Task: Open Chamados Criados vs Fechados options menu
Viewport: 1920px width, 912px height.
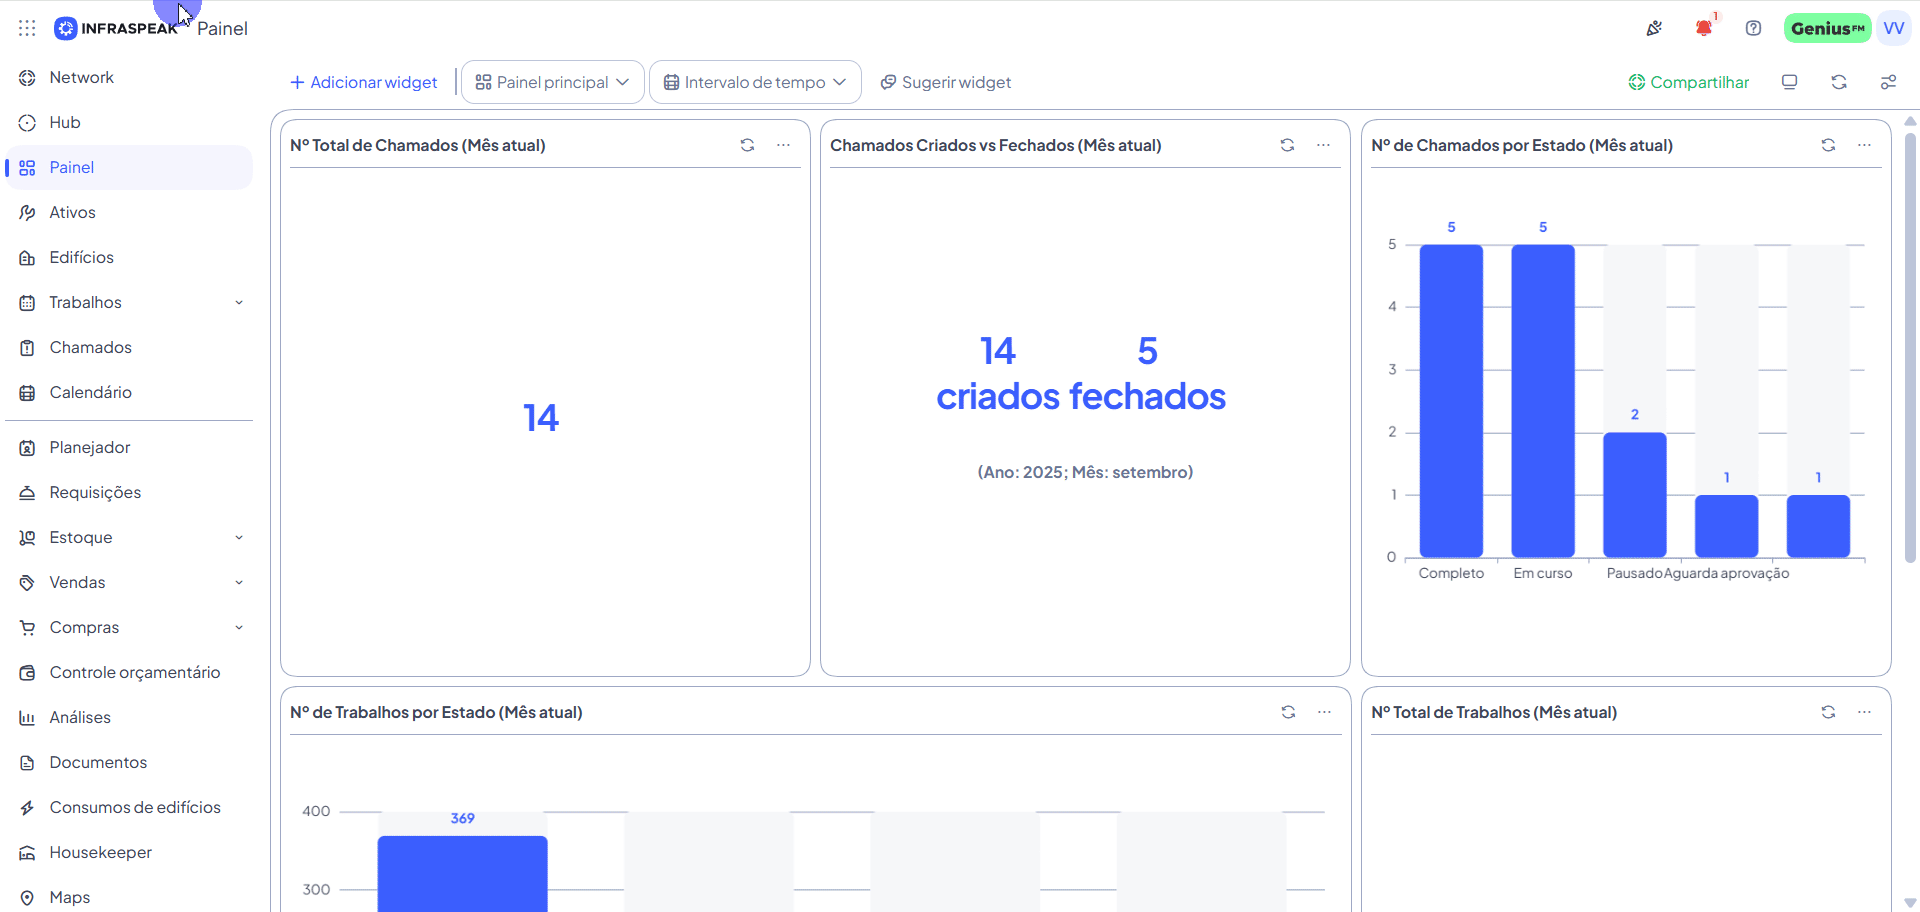Action: coord(1323,145)
